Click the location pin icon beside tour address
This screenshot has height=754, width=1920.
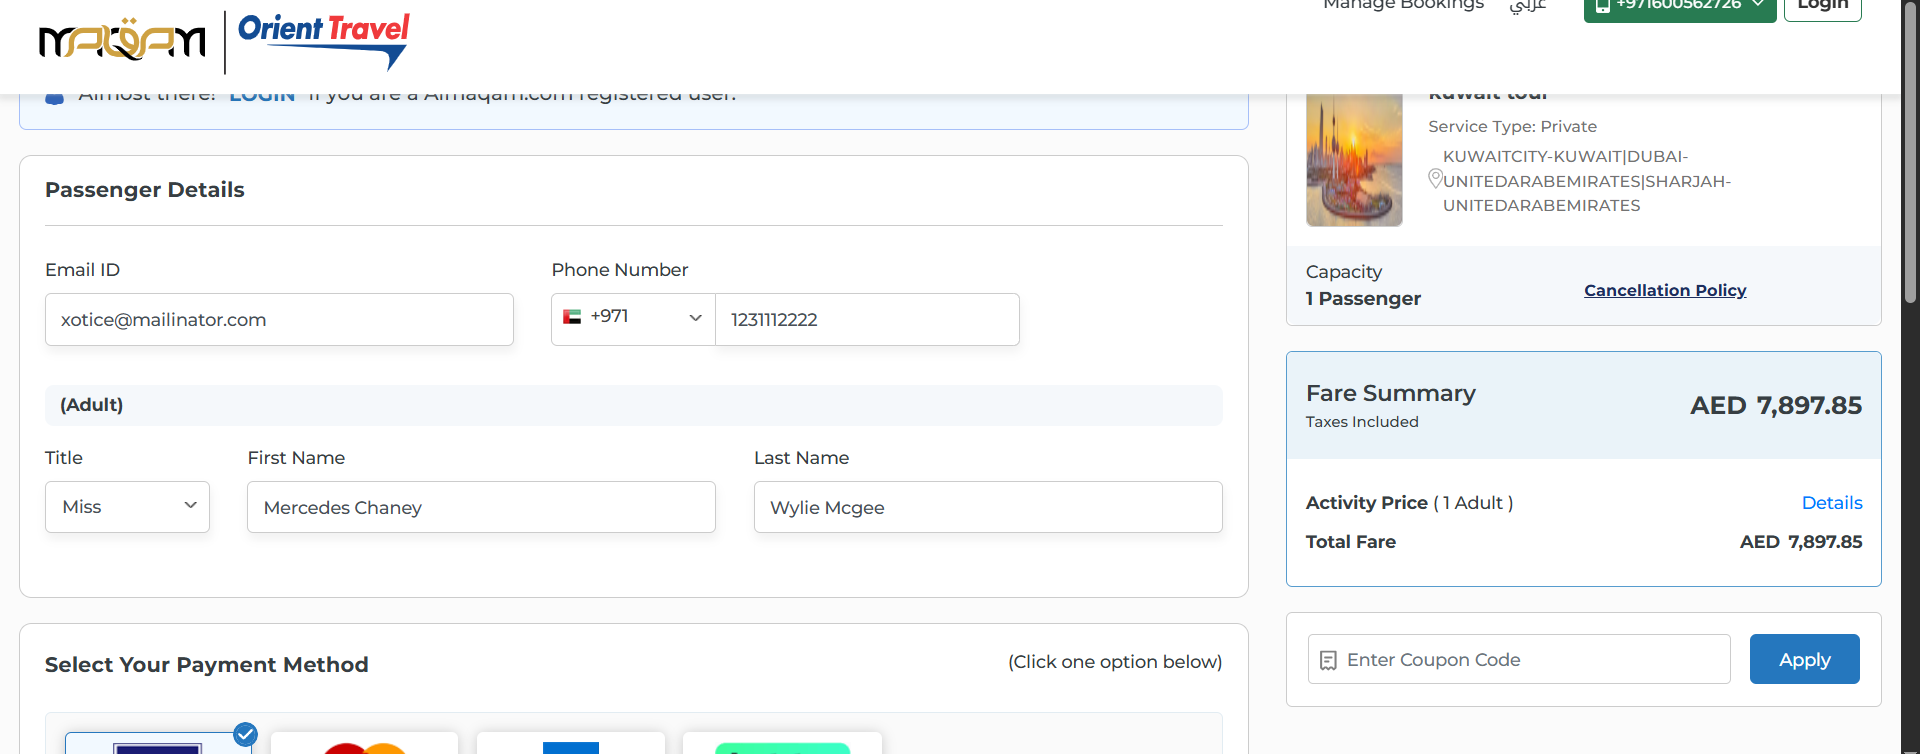(1435, 179)
